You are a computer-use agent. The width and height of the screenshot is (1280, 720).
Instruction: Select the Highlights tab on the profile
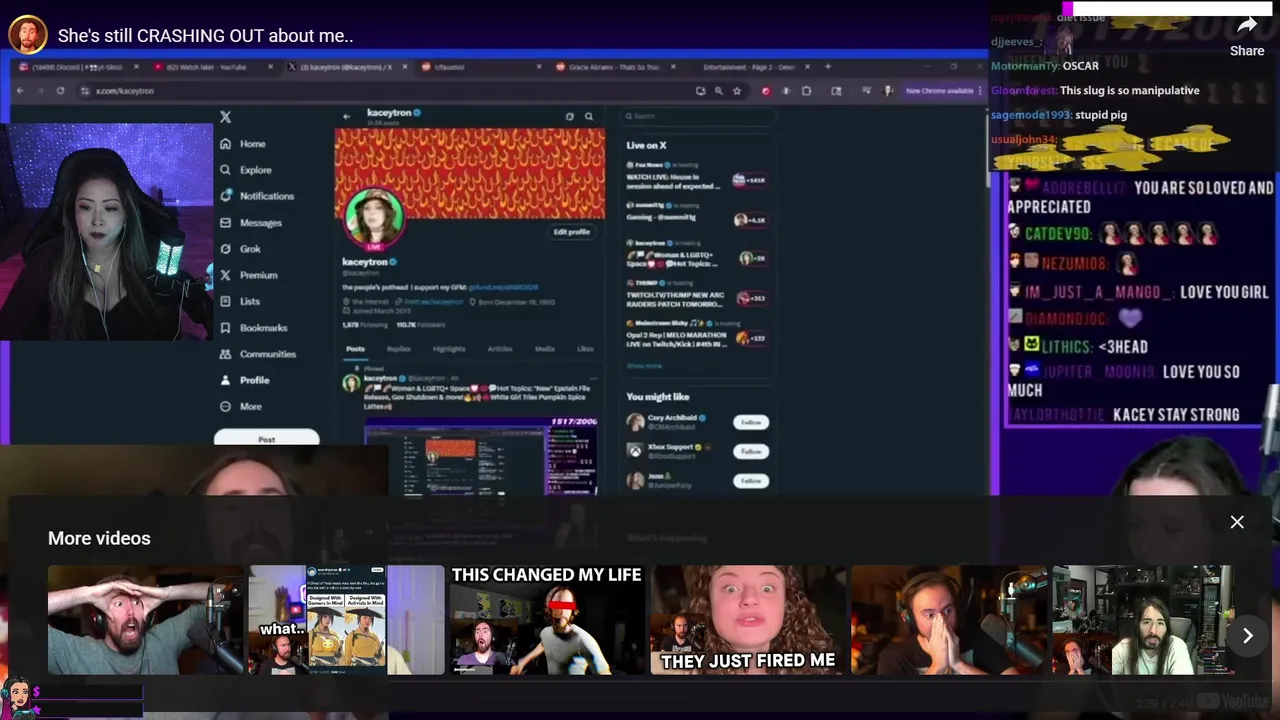click(449, 349)
